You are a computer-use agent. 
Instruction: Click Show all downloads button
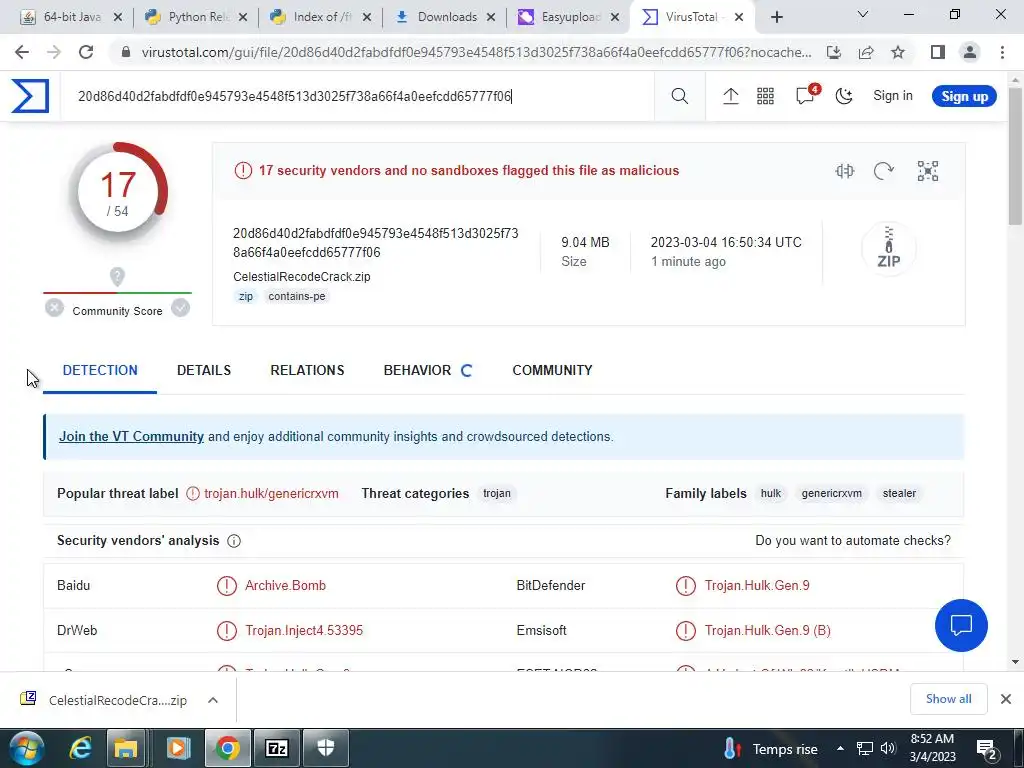pos(948,699)
